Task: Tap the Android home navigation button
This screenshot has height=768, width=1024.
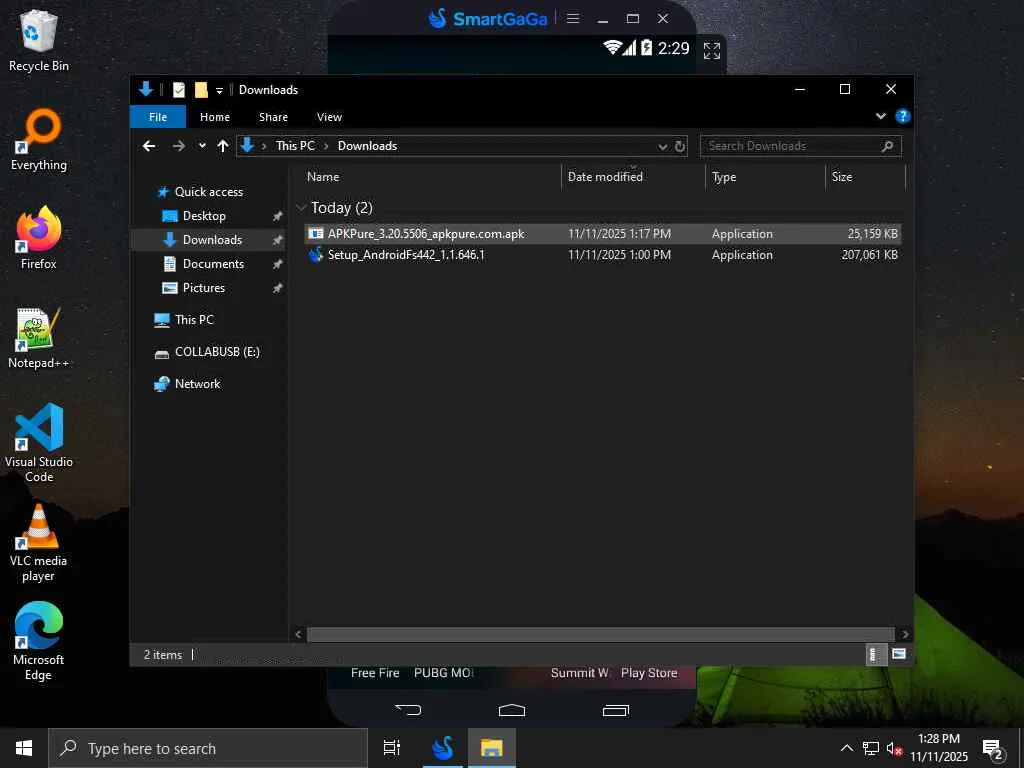Action: point(511,710)
